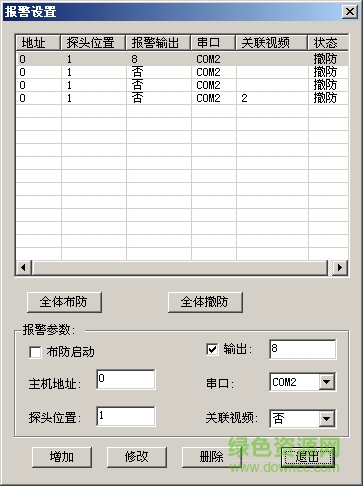Select the row with 关联视频 value 2
This screenshot has width=363, height=486.
tap(182, 98)
